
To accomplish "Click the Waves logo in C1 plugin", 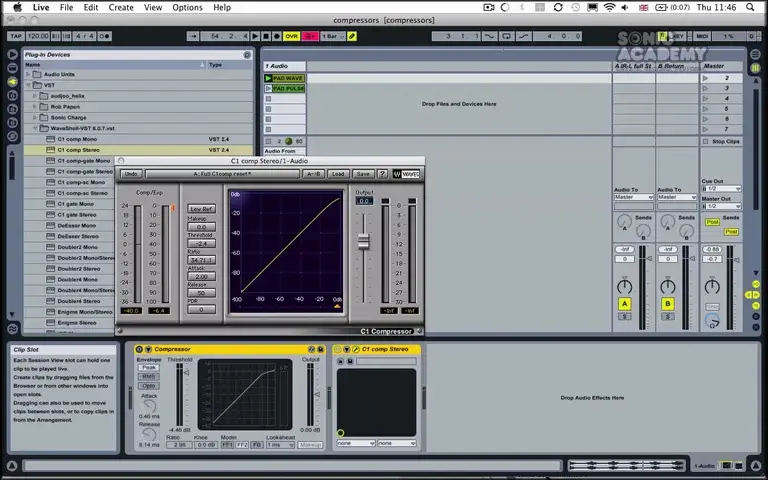I will coord(406,174).
